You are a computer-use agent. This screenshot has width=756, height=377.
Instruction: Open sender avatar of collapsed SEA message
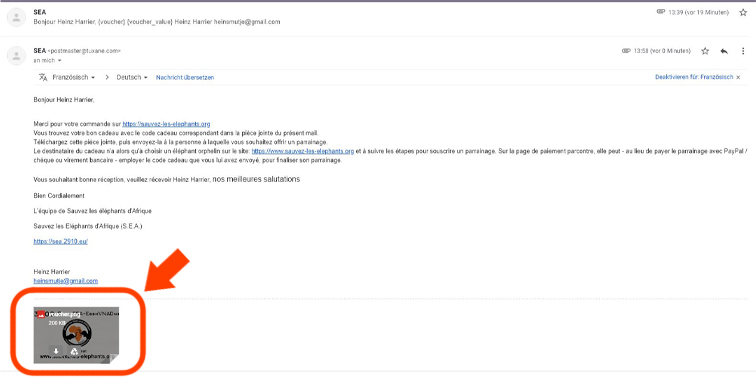click(x=16, y=17)
